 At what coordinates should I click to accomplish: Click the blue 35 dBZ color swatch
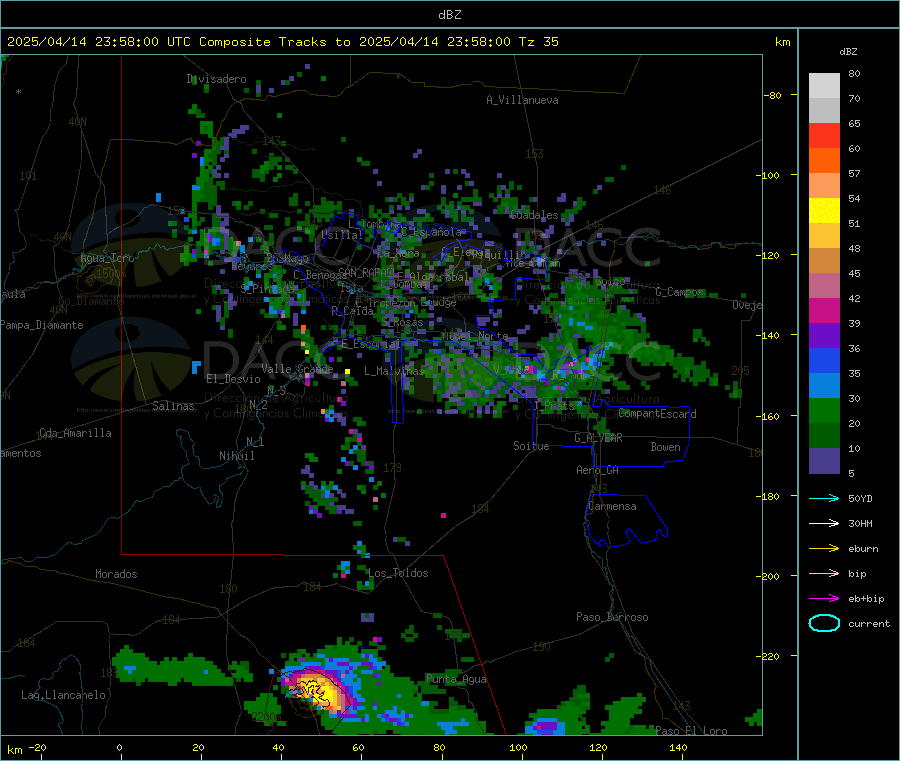pos(824,360)
